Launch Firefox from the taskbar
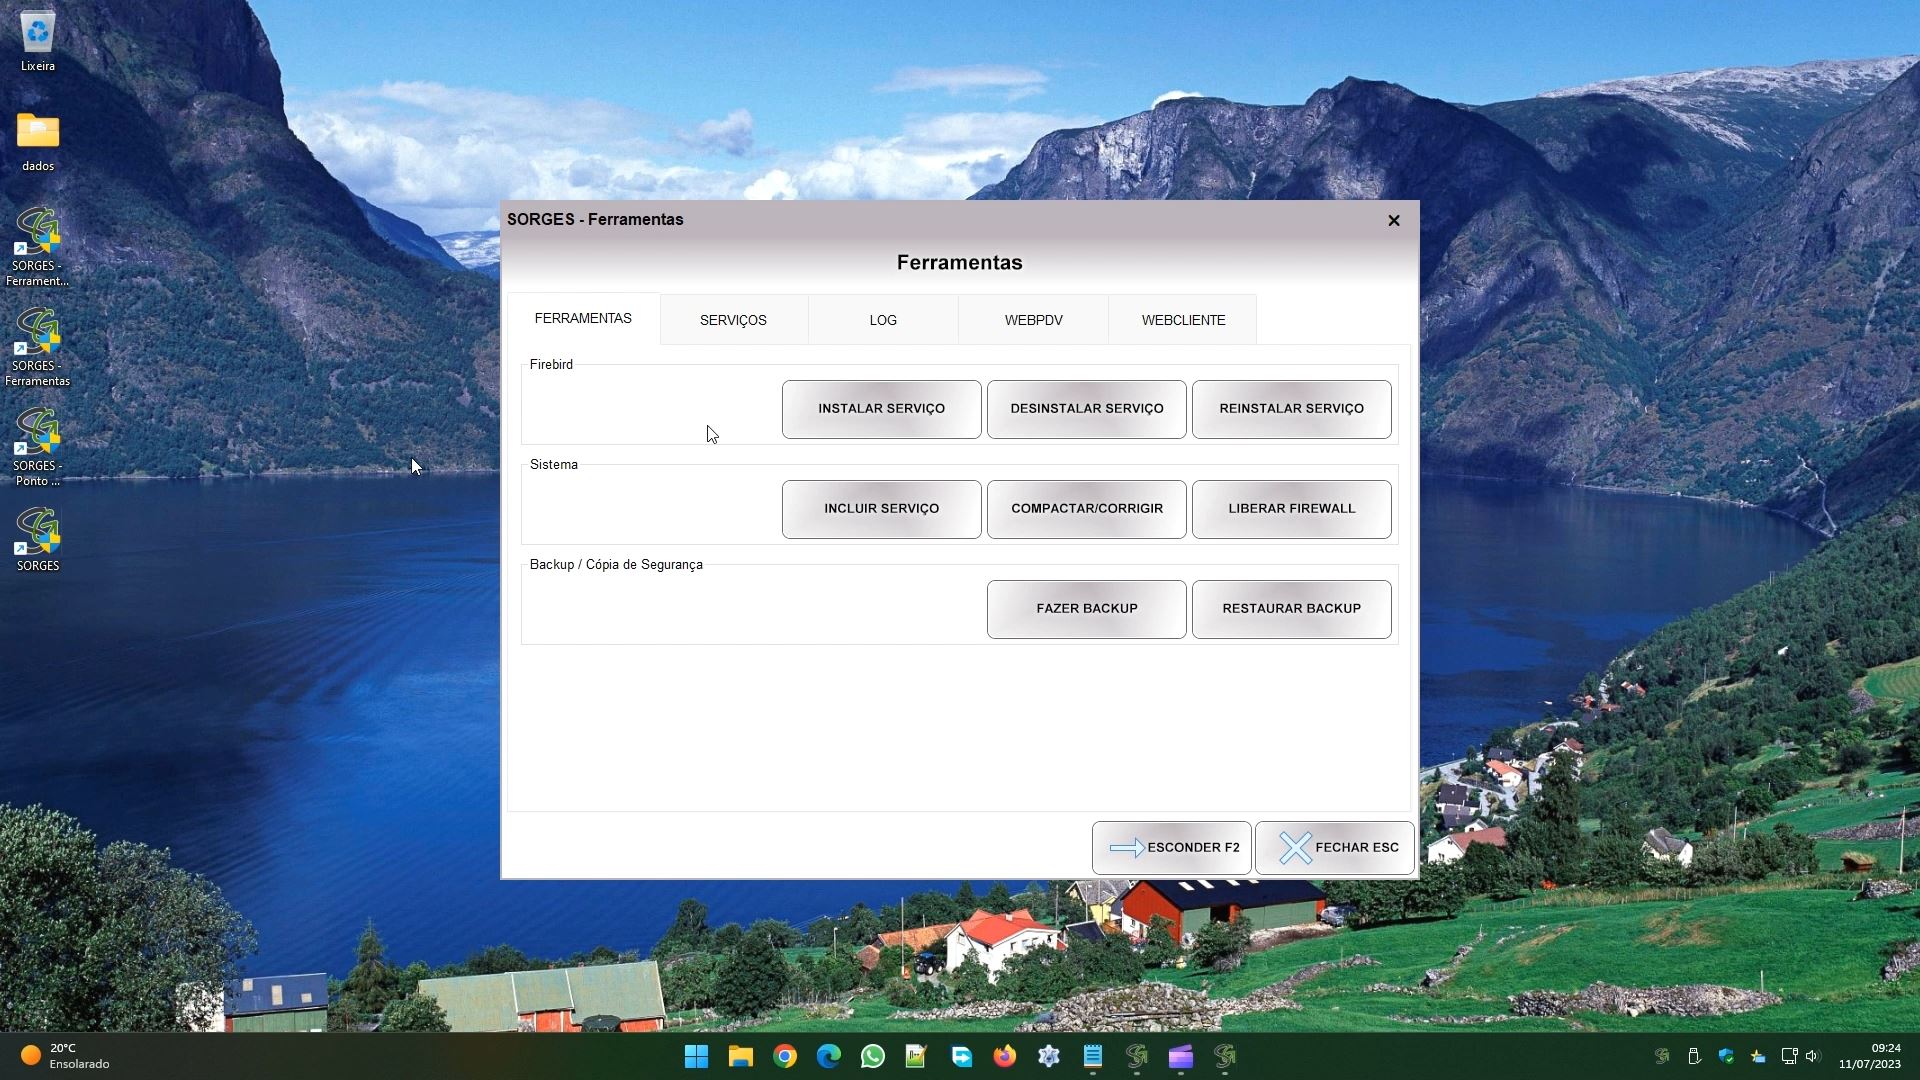Image resolution: width=1920 pixels, height=1080 pixels. pyautogui.click(x=1004, y=1056)
